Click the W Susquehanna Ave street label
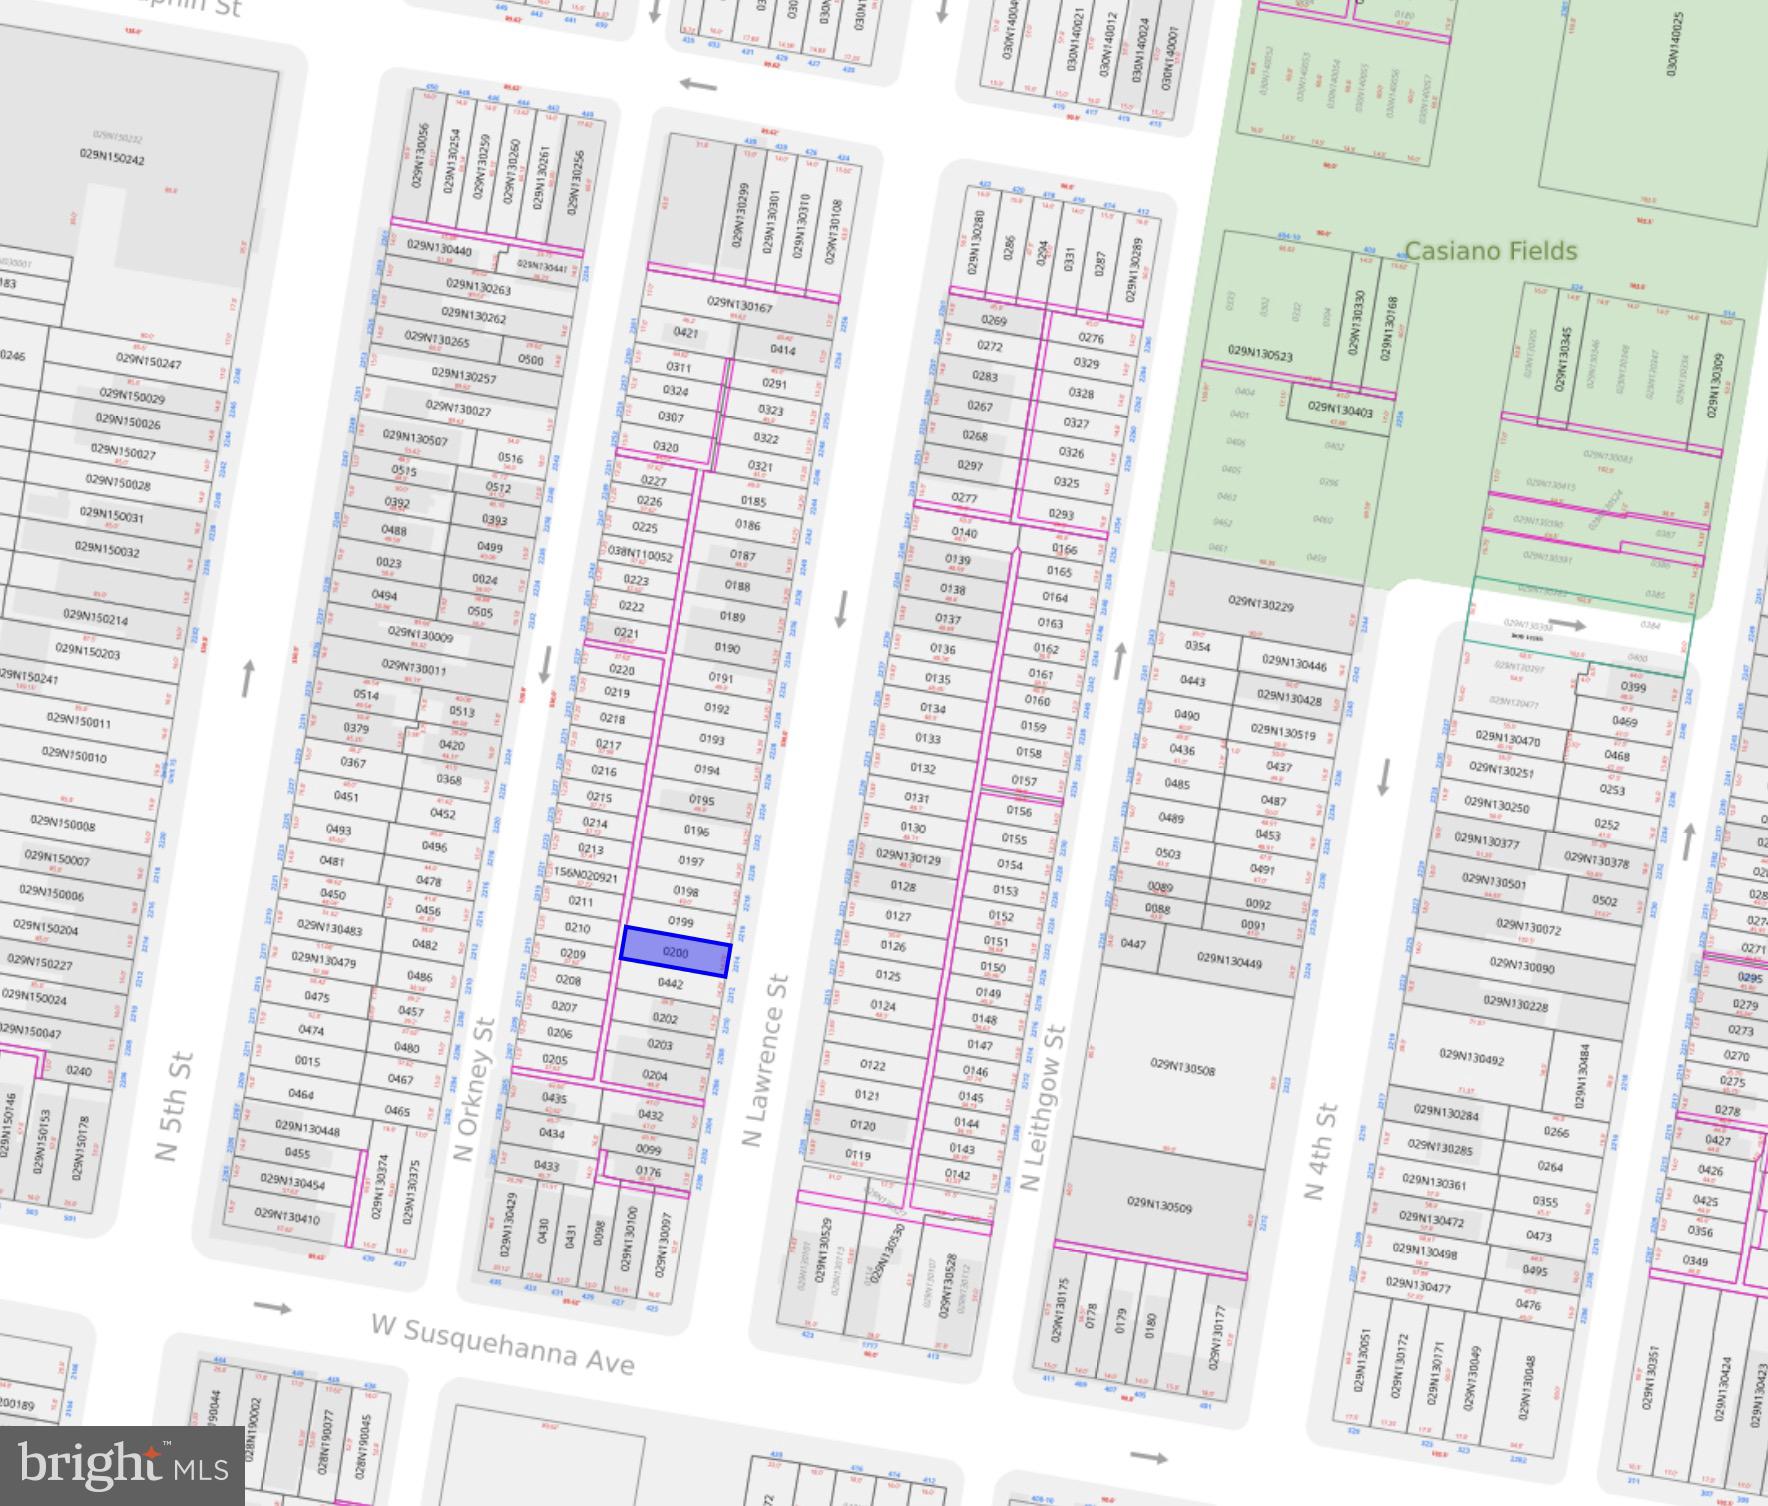Viewport: 1768px width, 1506px height. point(503,1344)
